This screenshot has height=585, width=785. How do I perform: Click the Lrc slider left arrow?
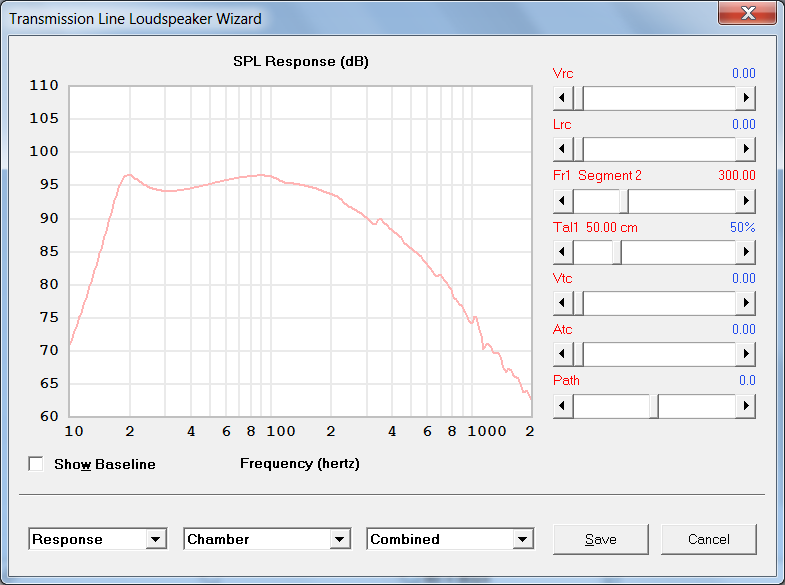point(563,149)
